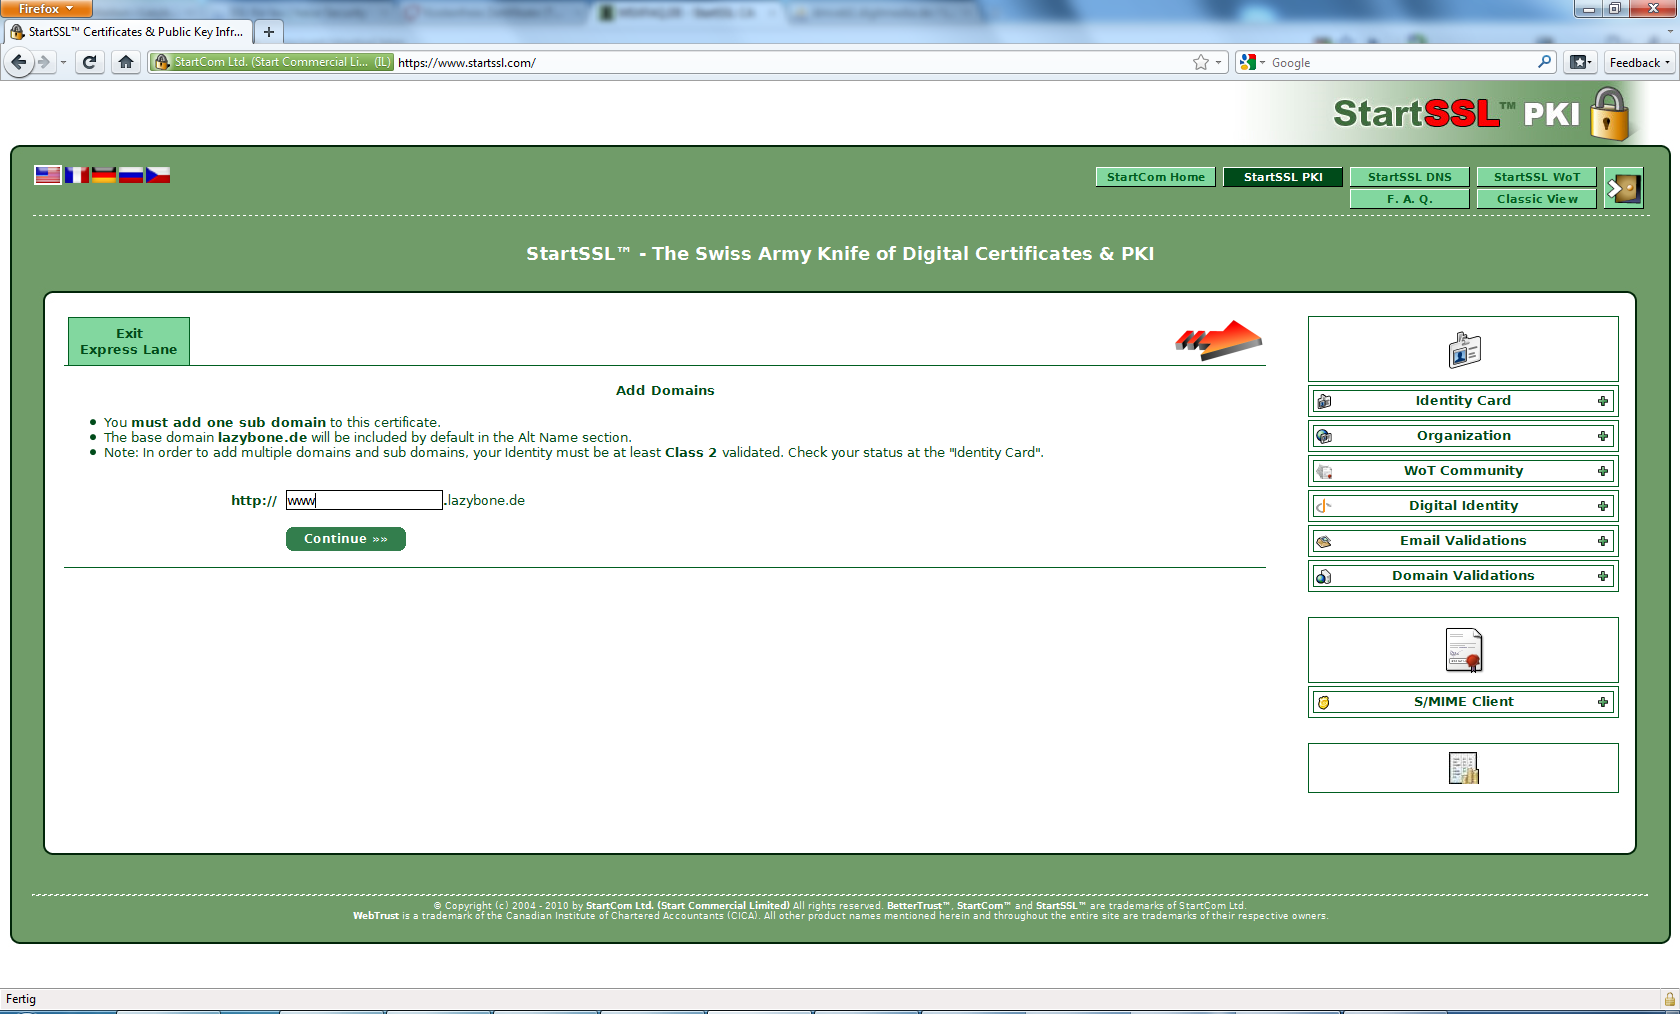Bookmark this page with the star
The image size is (1680, 1014).
pos(1201,62)
